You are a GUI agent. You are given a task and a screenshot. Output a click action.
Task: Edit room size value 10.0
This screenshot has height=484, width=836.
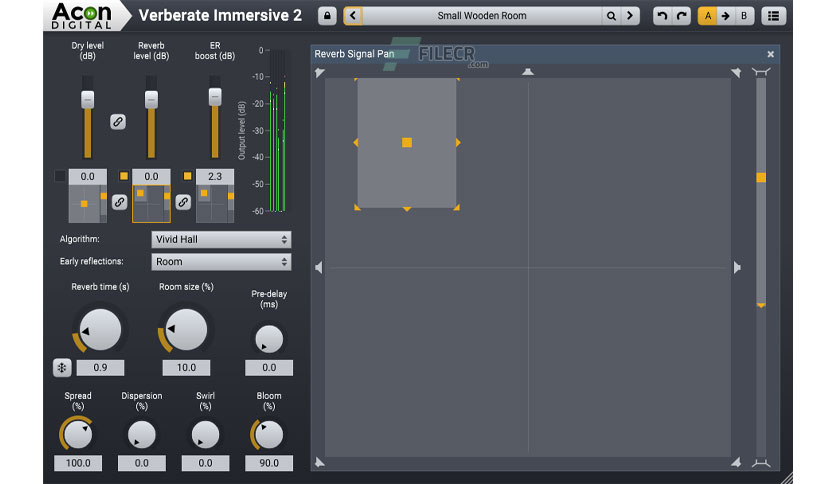pos(186,367)
